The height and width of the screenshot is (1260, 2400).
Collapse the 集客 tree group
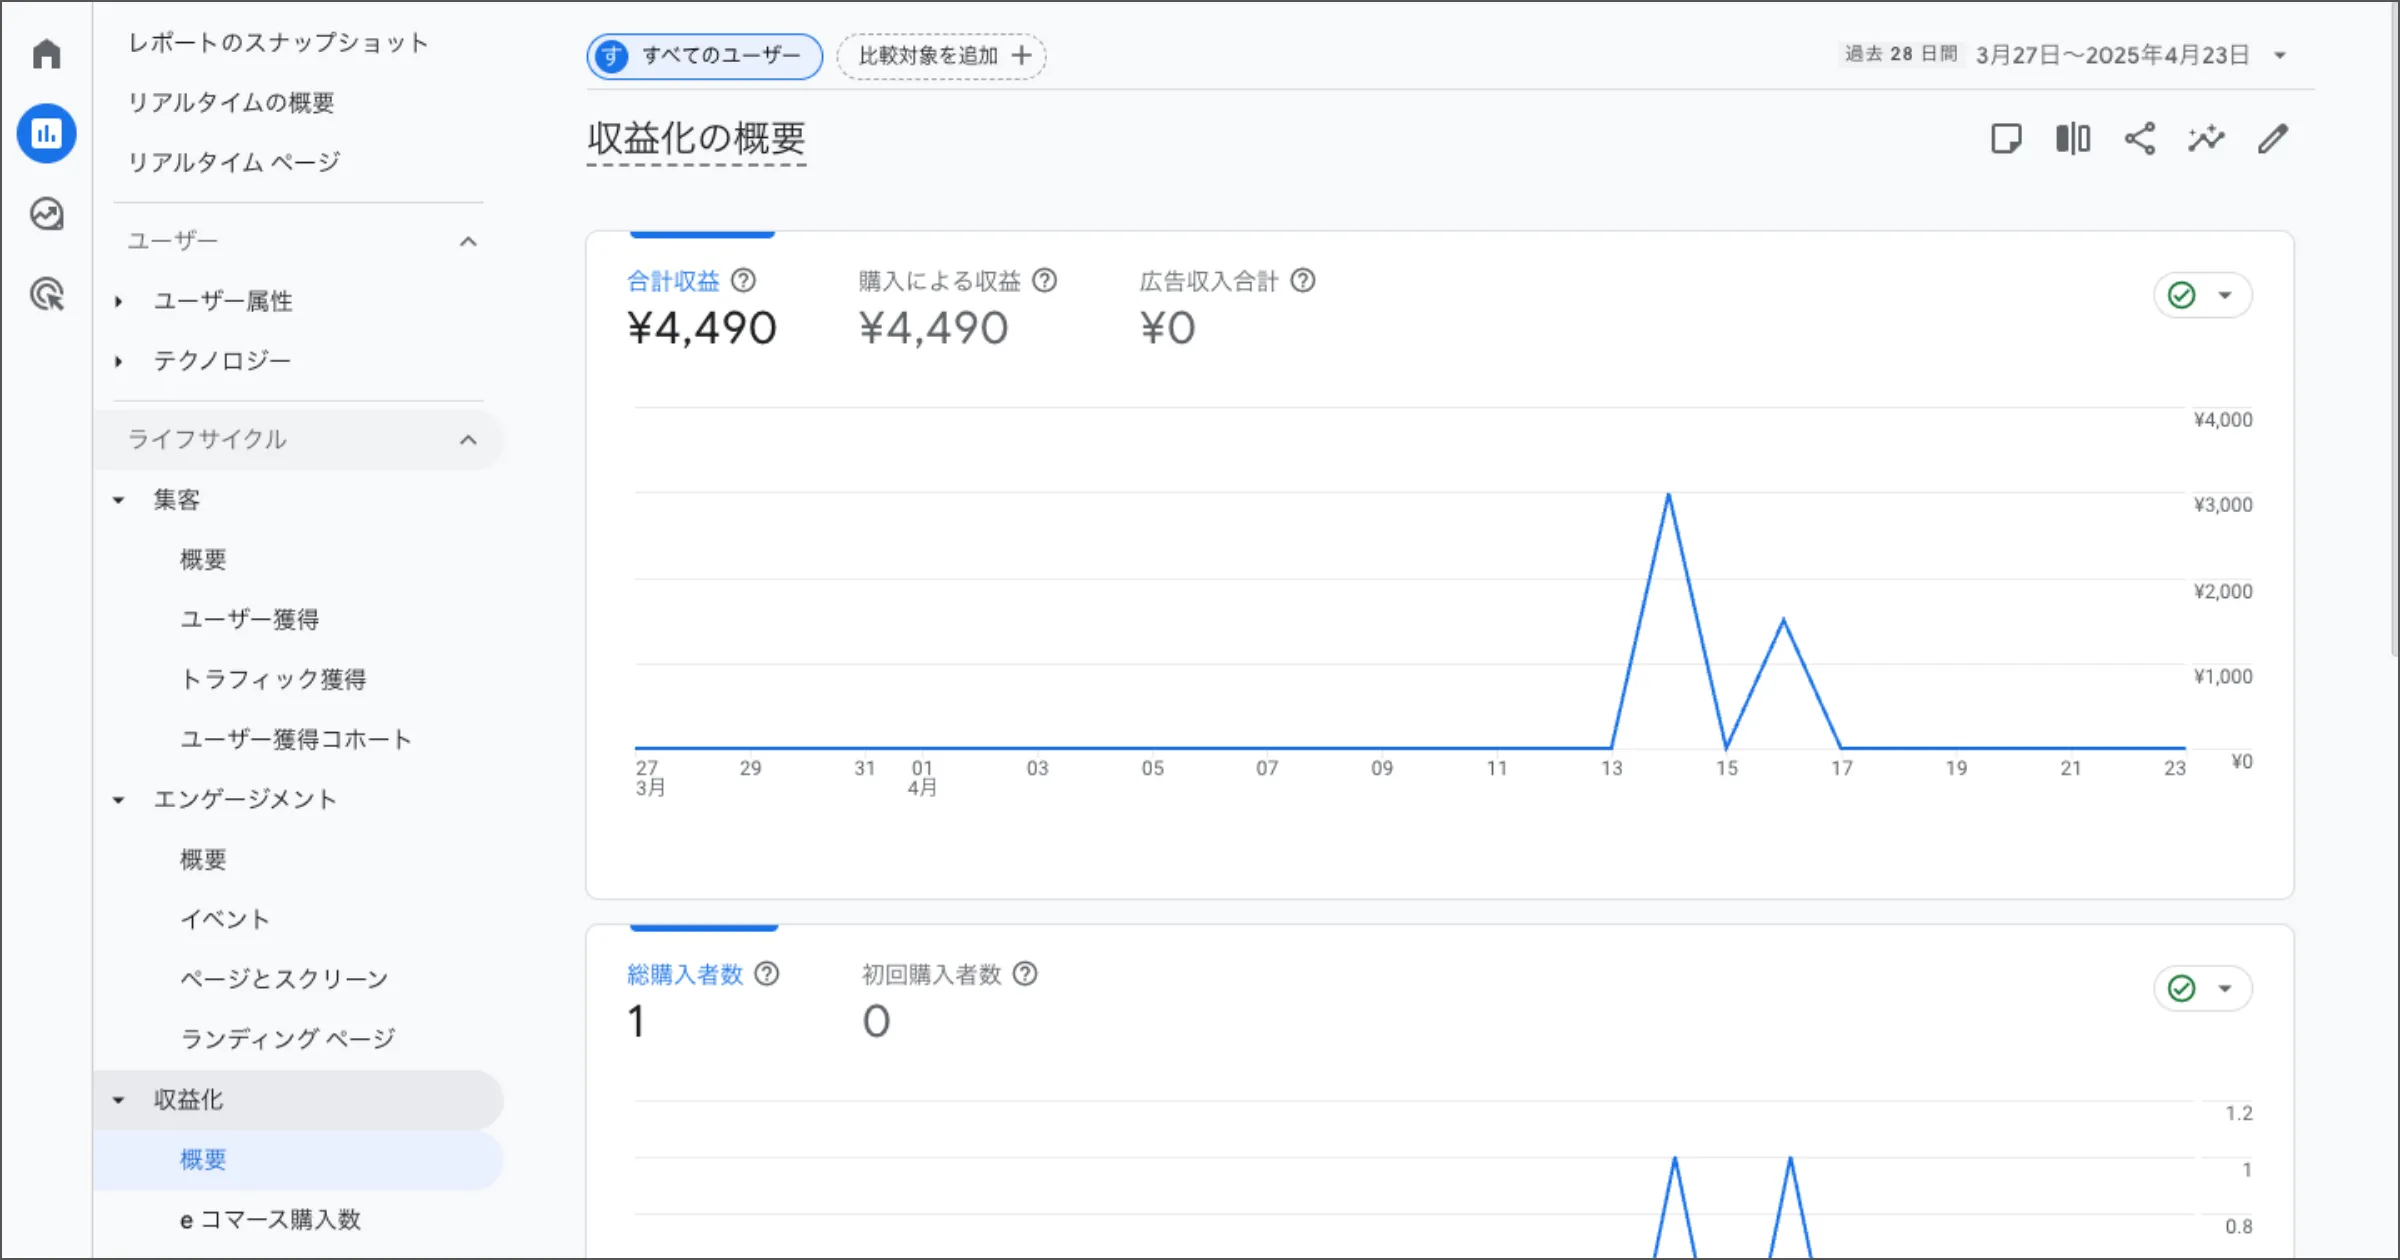pos(118,500)
